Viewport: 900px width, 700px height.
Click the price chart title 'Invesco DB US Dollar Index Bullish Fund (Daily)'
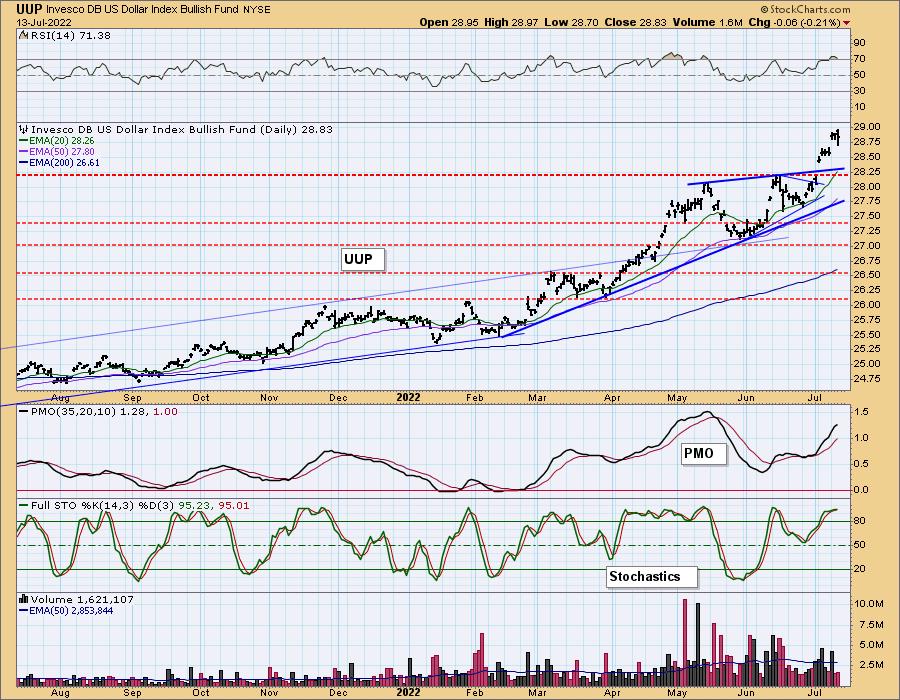pos(164,130)
